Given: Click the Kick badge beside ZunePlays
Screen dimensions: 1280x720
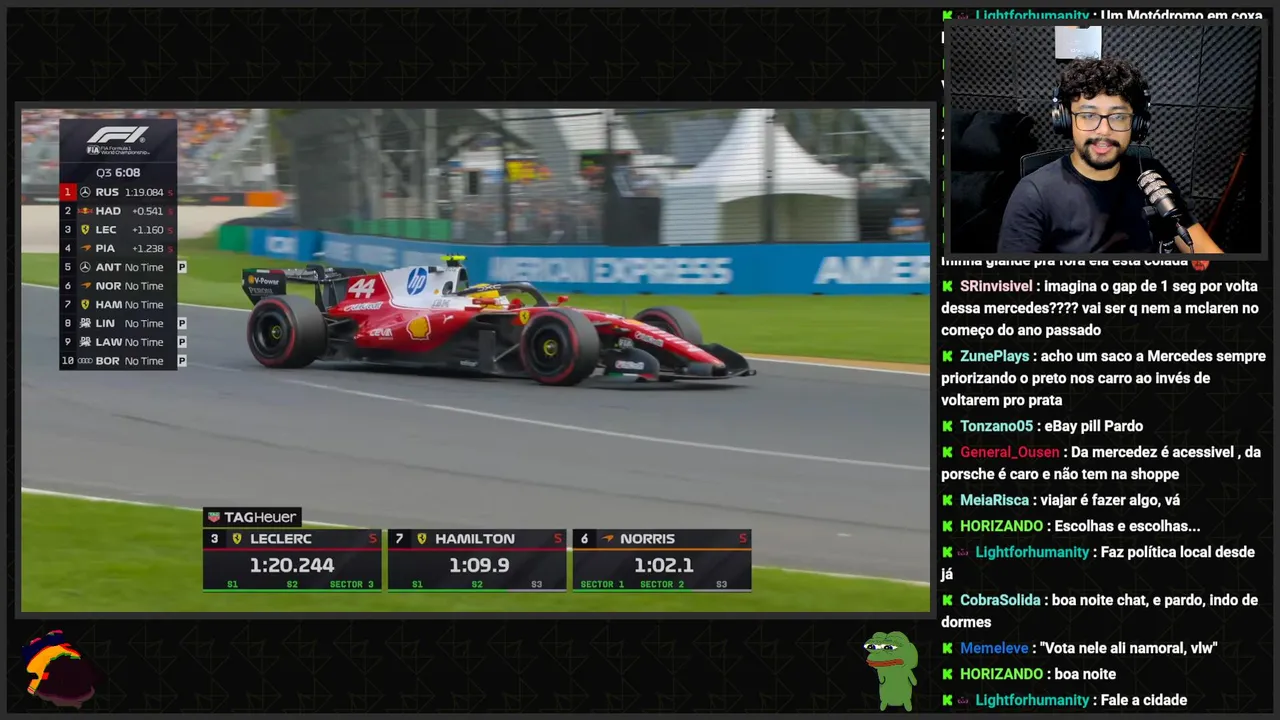Looking at the screenshot, I should 947,356.
